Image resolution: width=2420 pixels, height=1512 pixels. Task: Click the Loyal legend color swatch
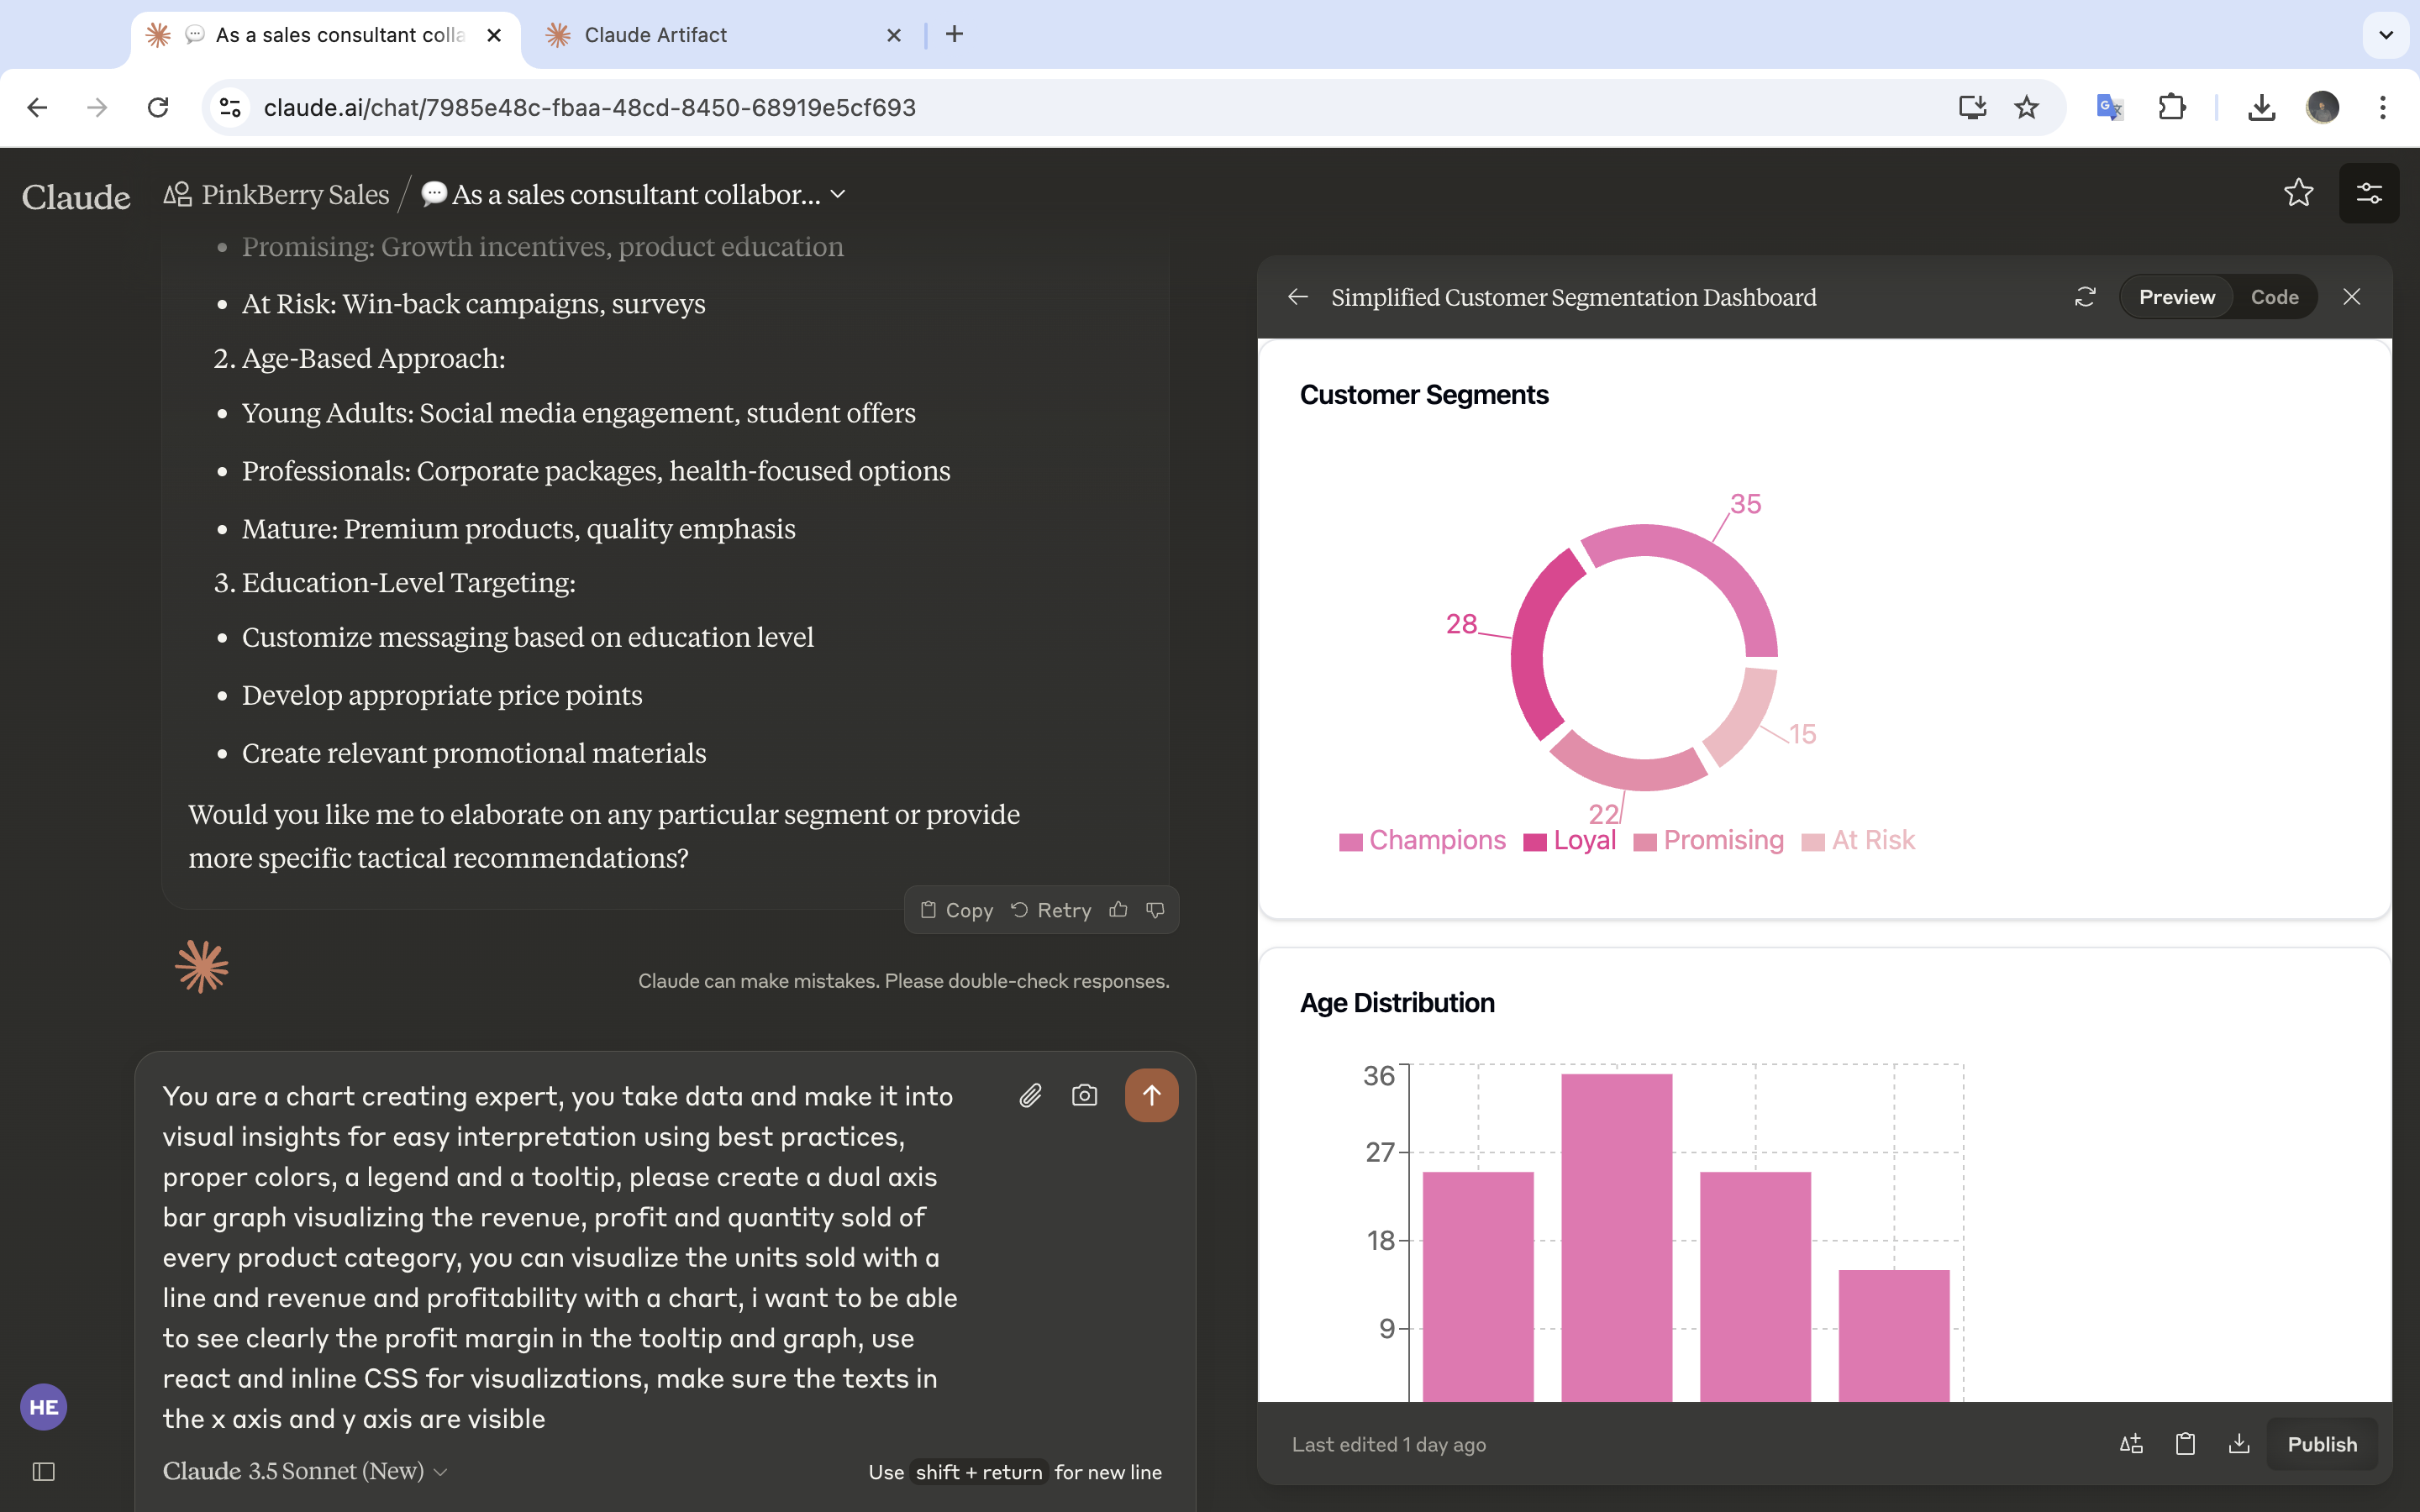pyautogui.click(x=1534, y=842)
